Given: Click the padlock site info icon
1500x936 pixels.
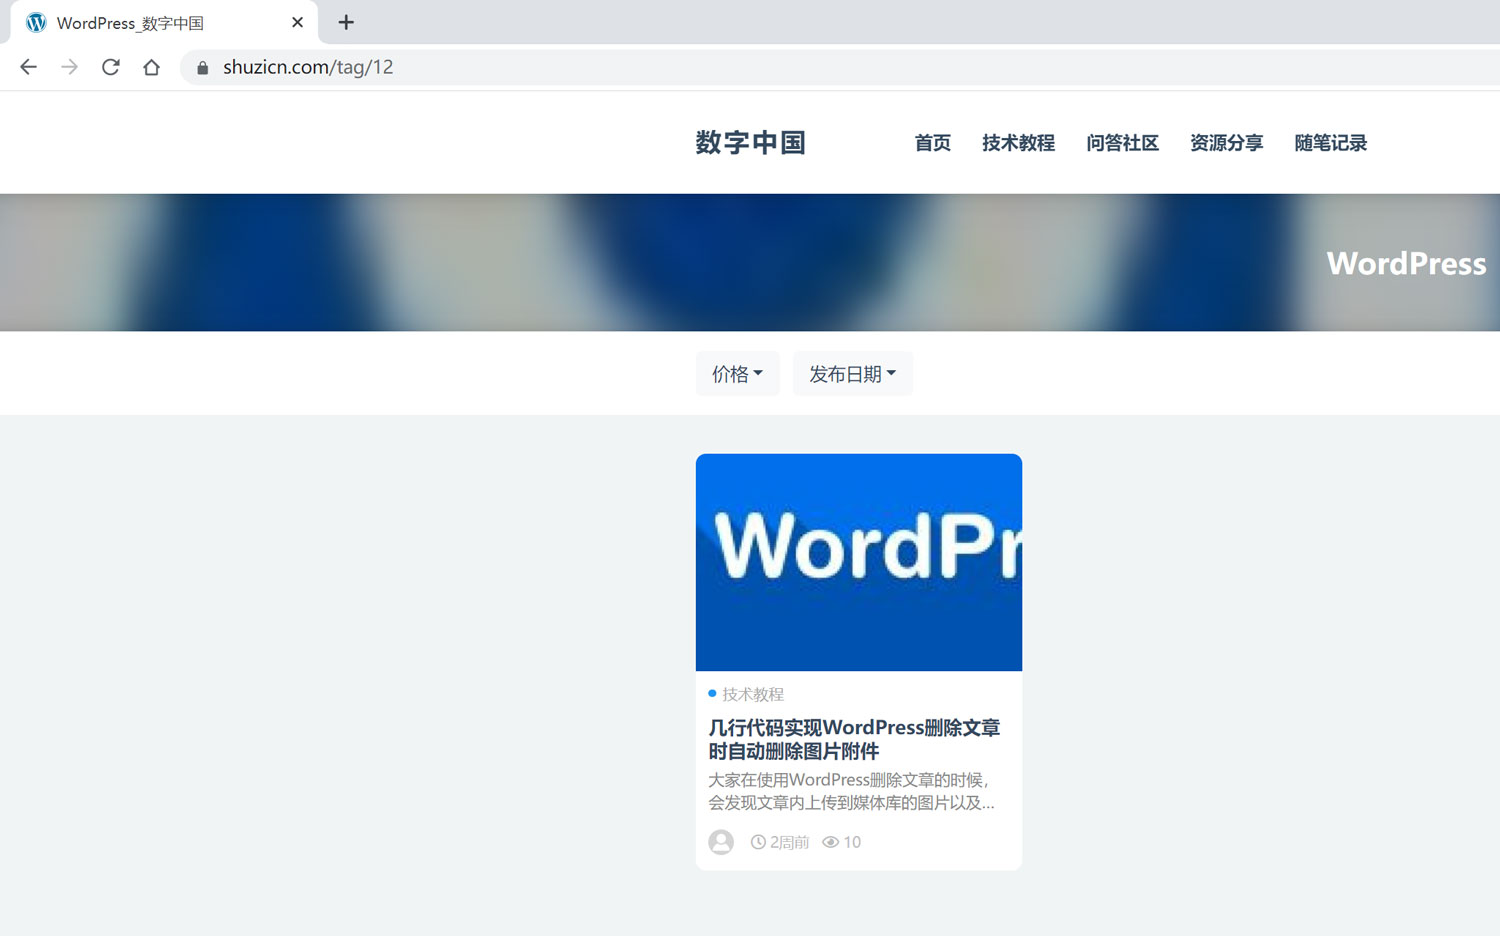Looking at the screenshot, I should [202, 67].
